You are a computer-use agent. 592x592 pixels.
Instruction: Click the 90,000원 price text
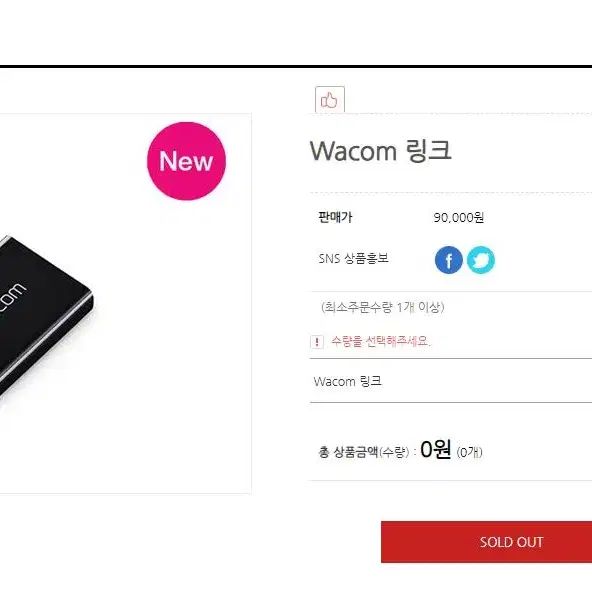pos(458,217)
